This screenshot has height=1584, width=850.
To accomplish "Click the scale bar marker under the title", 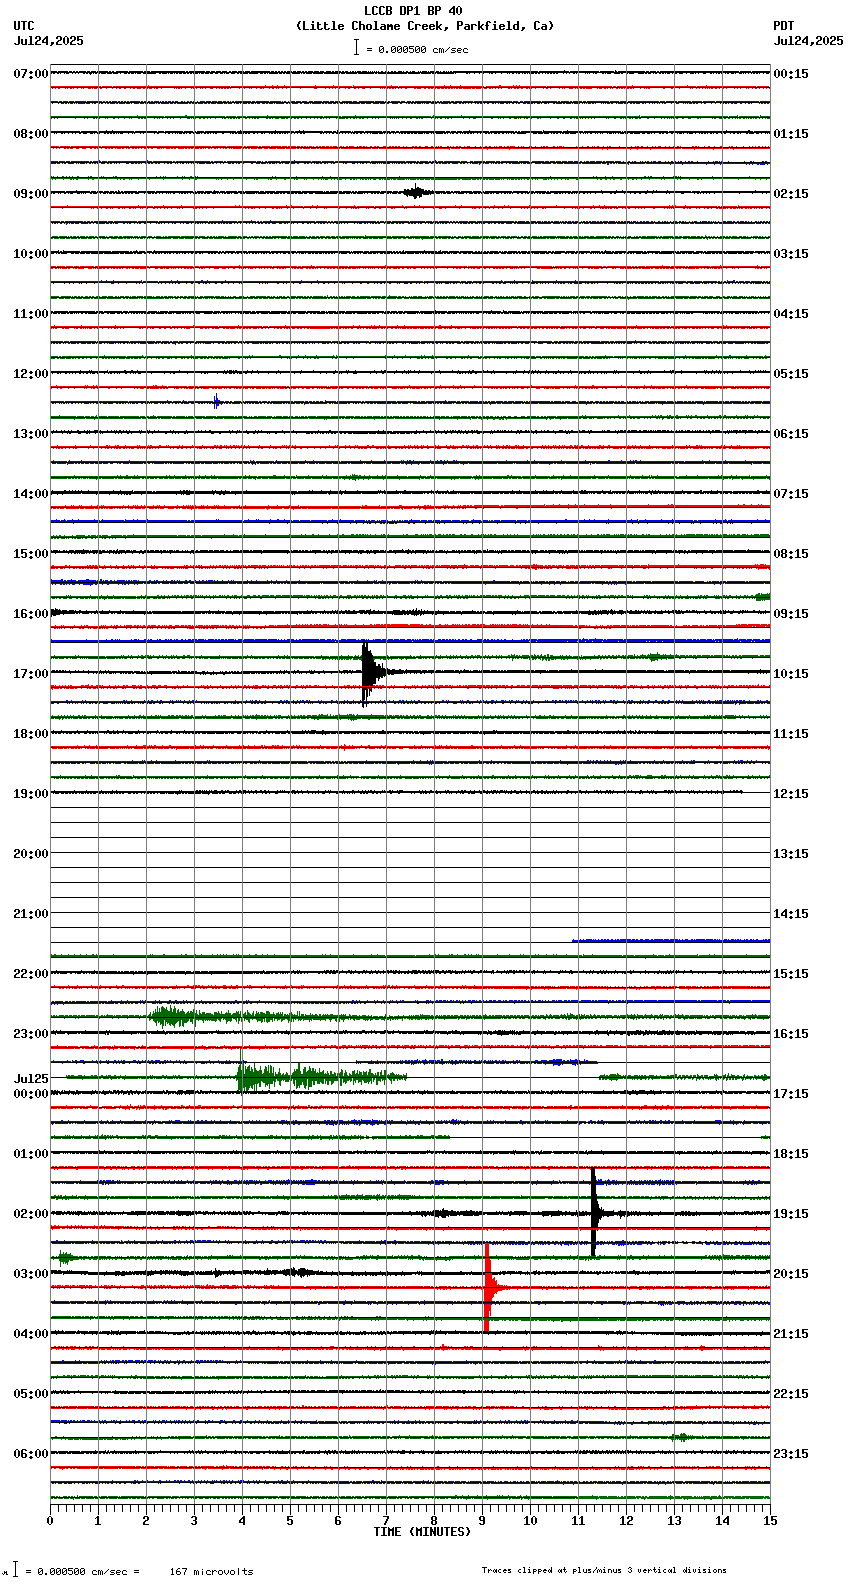I will 356,47.
